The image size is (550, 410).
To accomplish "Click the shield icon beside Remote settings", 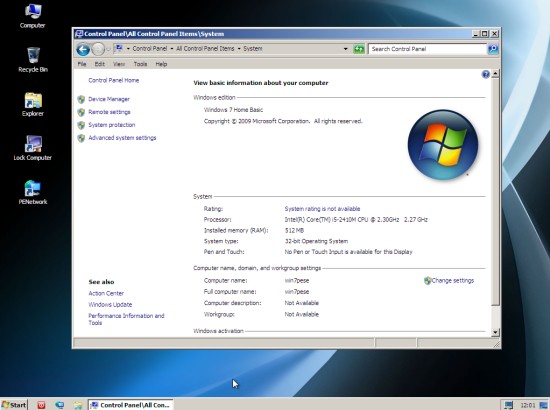I will [x=81, y=112].
